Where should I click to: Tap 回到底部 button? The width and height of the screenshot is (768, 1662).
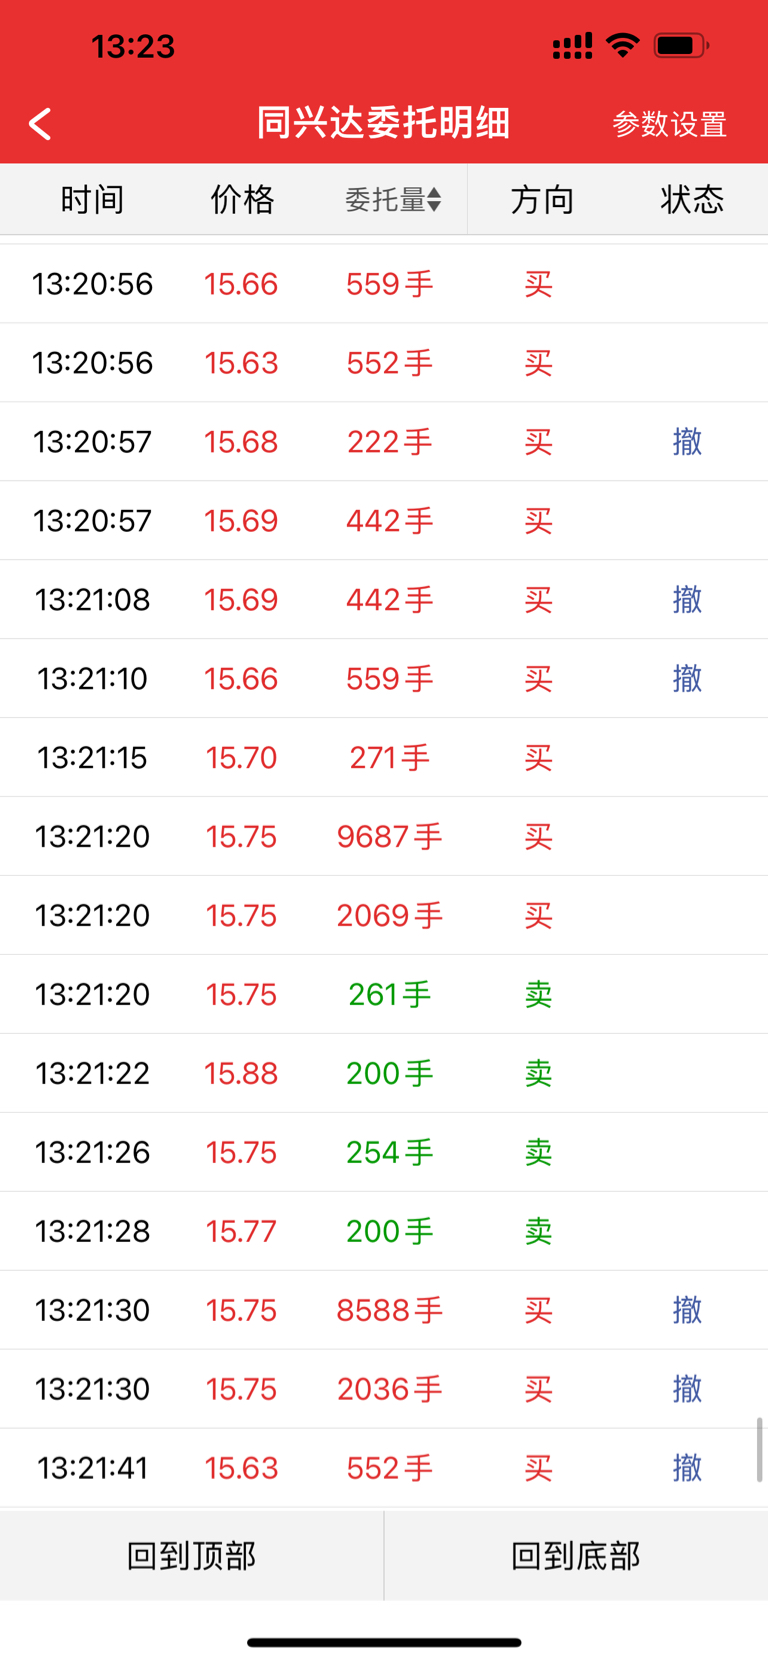[x=576, y=1555]
